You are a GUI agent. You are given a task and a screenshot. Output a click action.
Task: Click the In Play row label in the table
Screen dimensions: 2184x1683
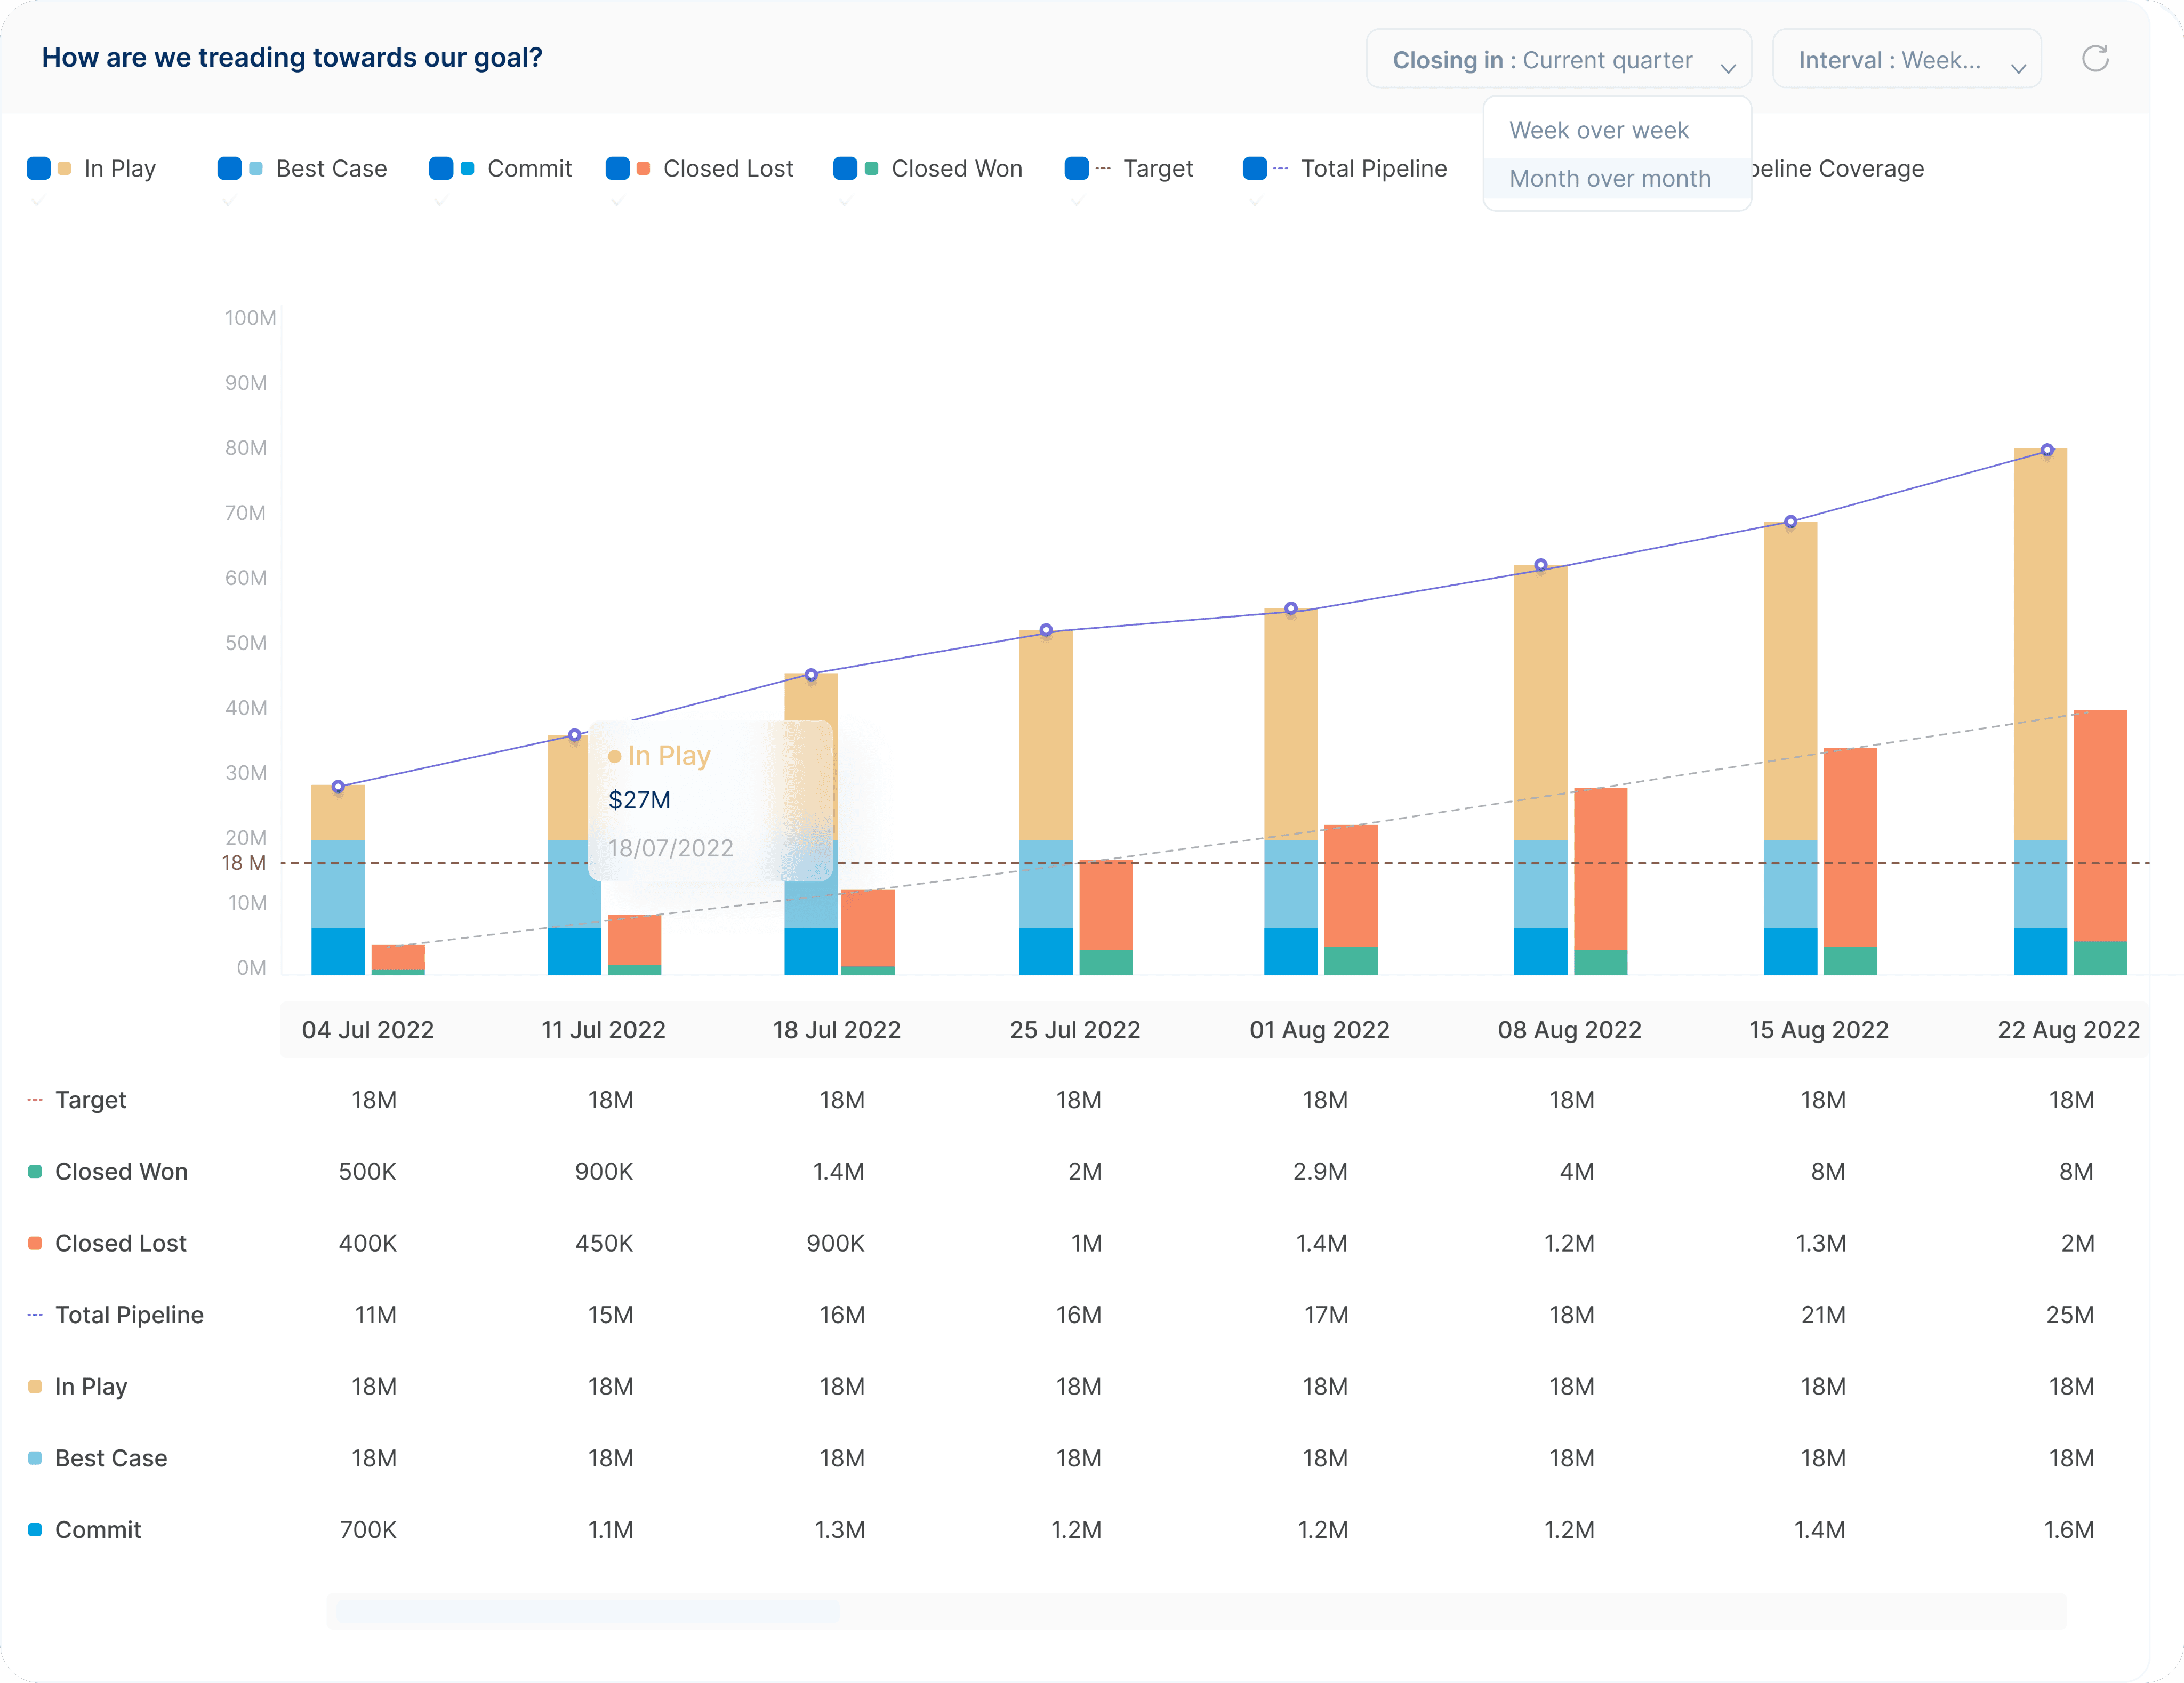point(91,1387)
